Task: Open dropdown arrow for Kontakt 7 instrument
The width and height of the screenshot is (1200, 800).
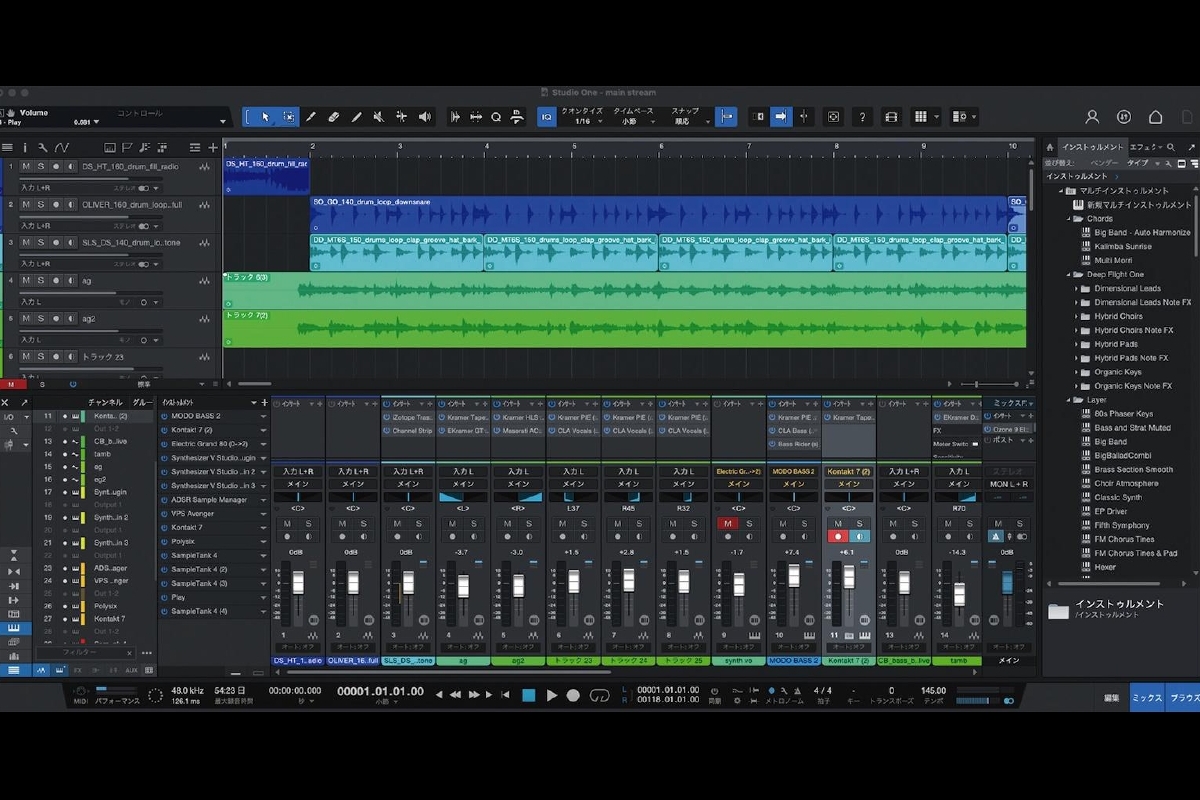Action: click(x=264, y=527)
